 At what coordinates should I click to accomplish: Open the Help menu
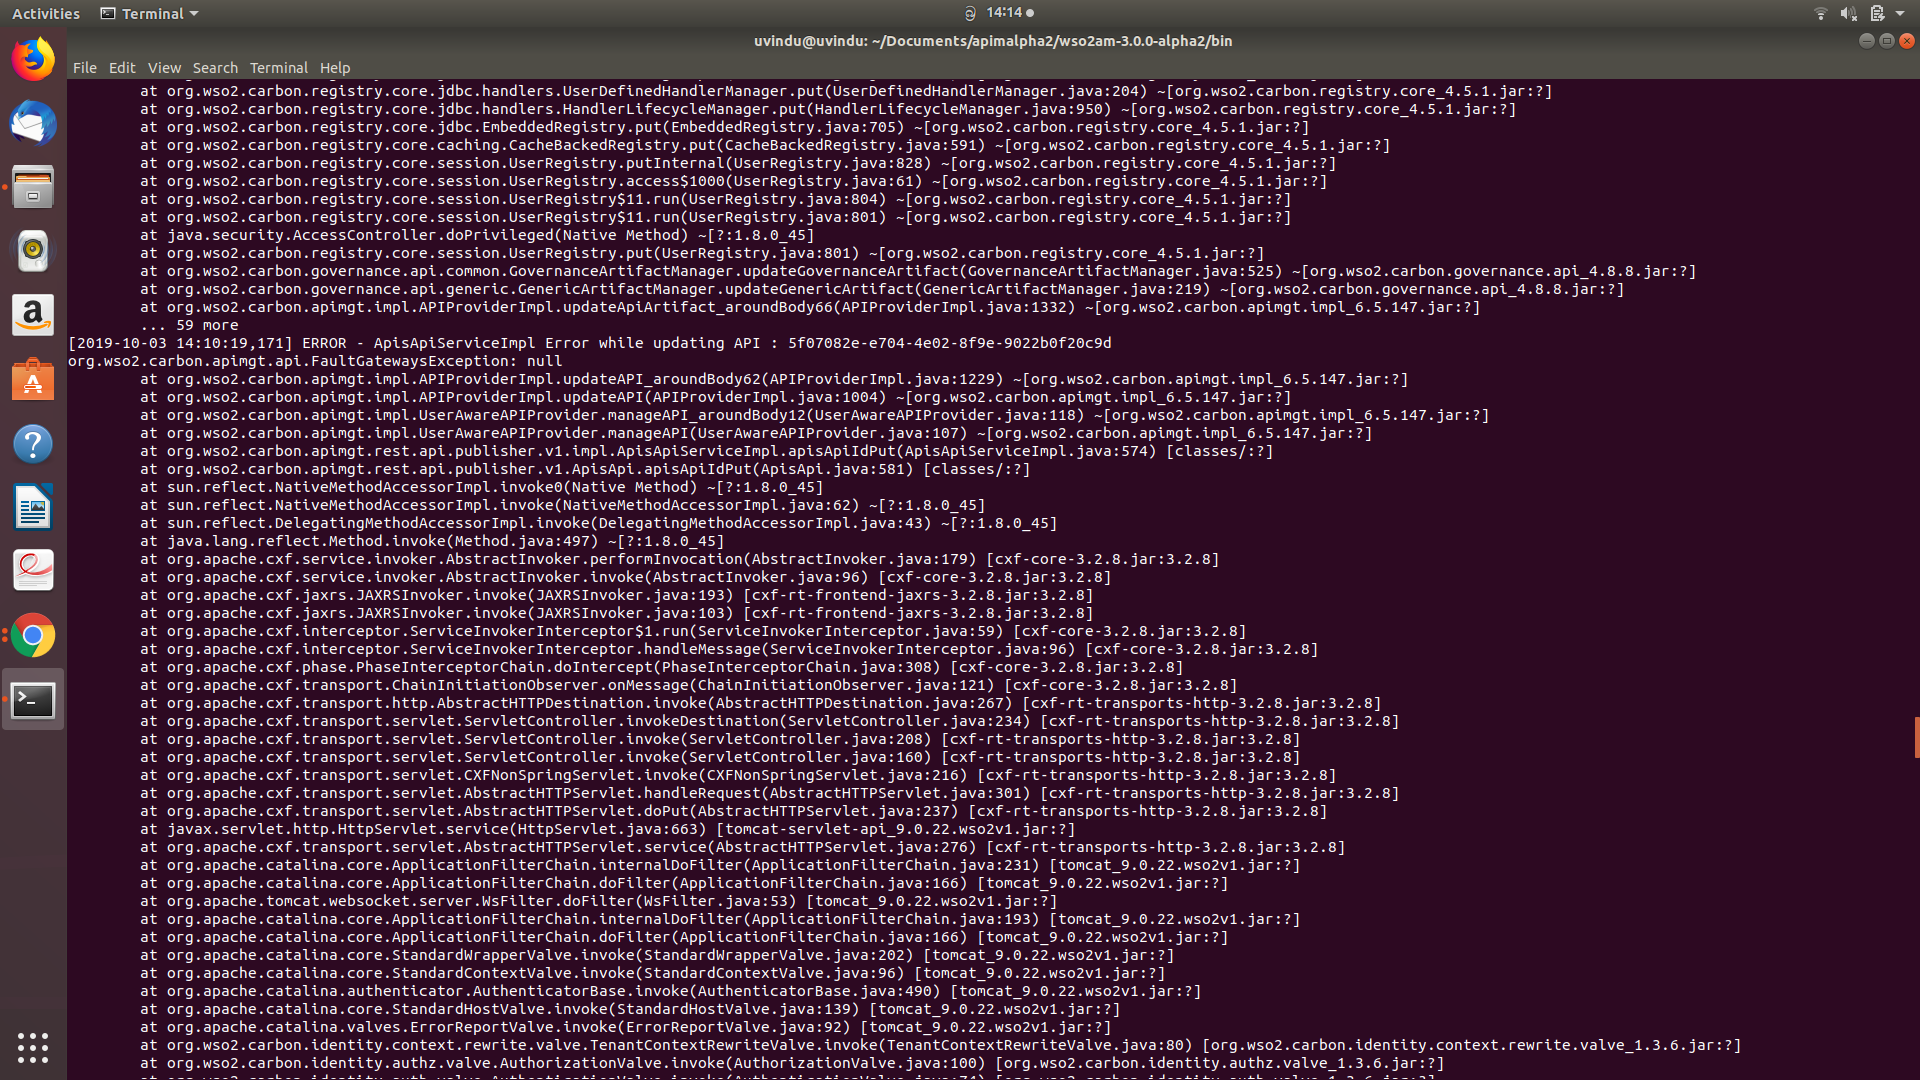click(335, 68)
